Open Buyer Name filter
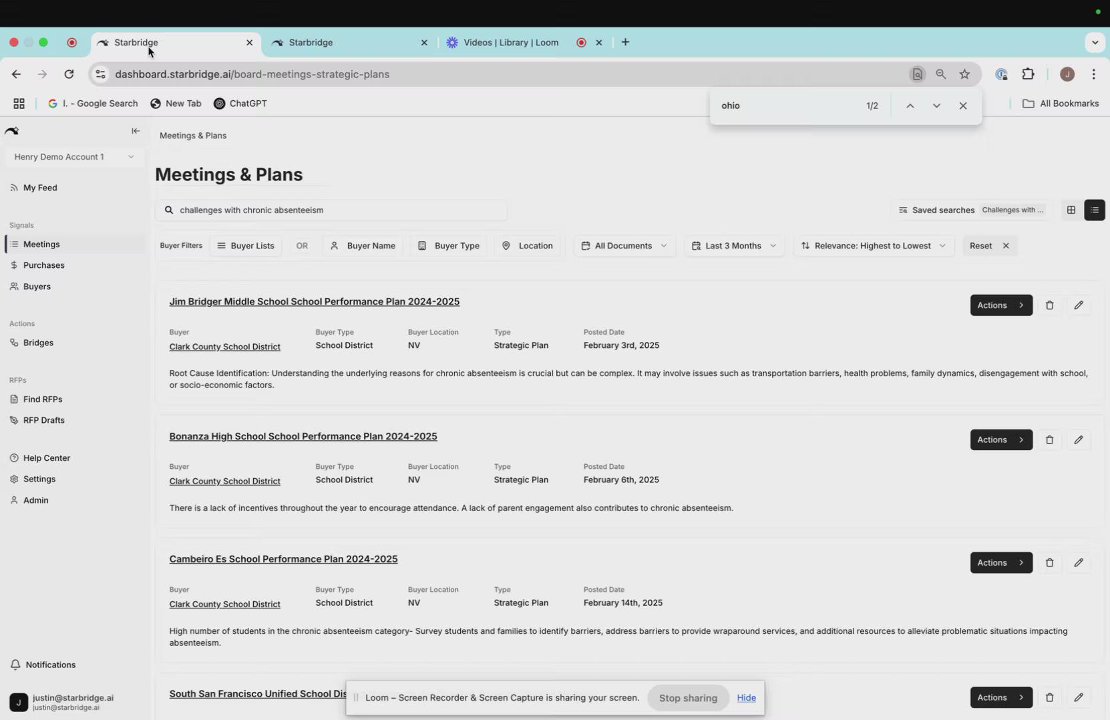1110x720 pixels. pyautogui.click(x=362, y=246)
